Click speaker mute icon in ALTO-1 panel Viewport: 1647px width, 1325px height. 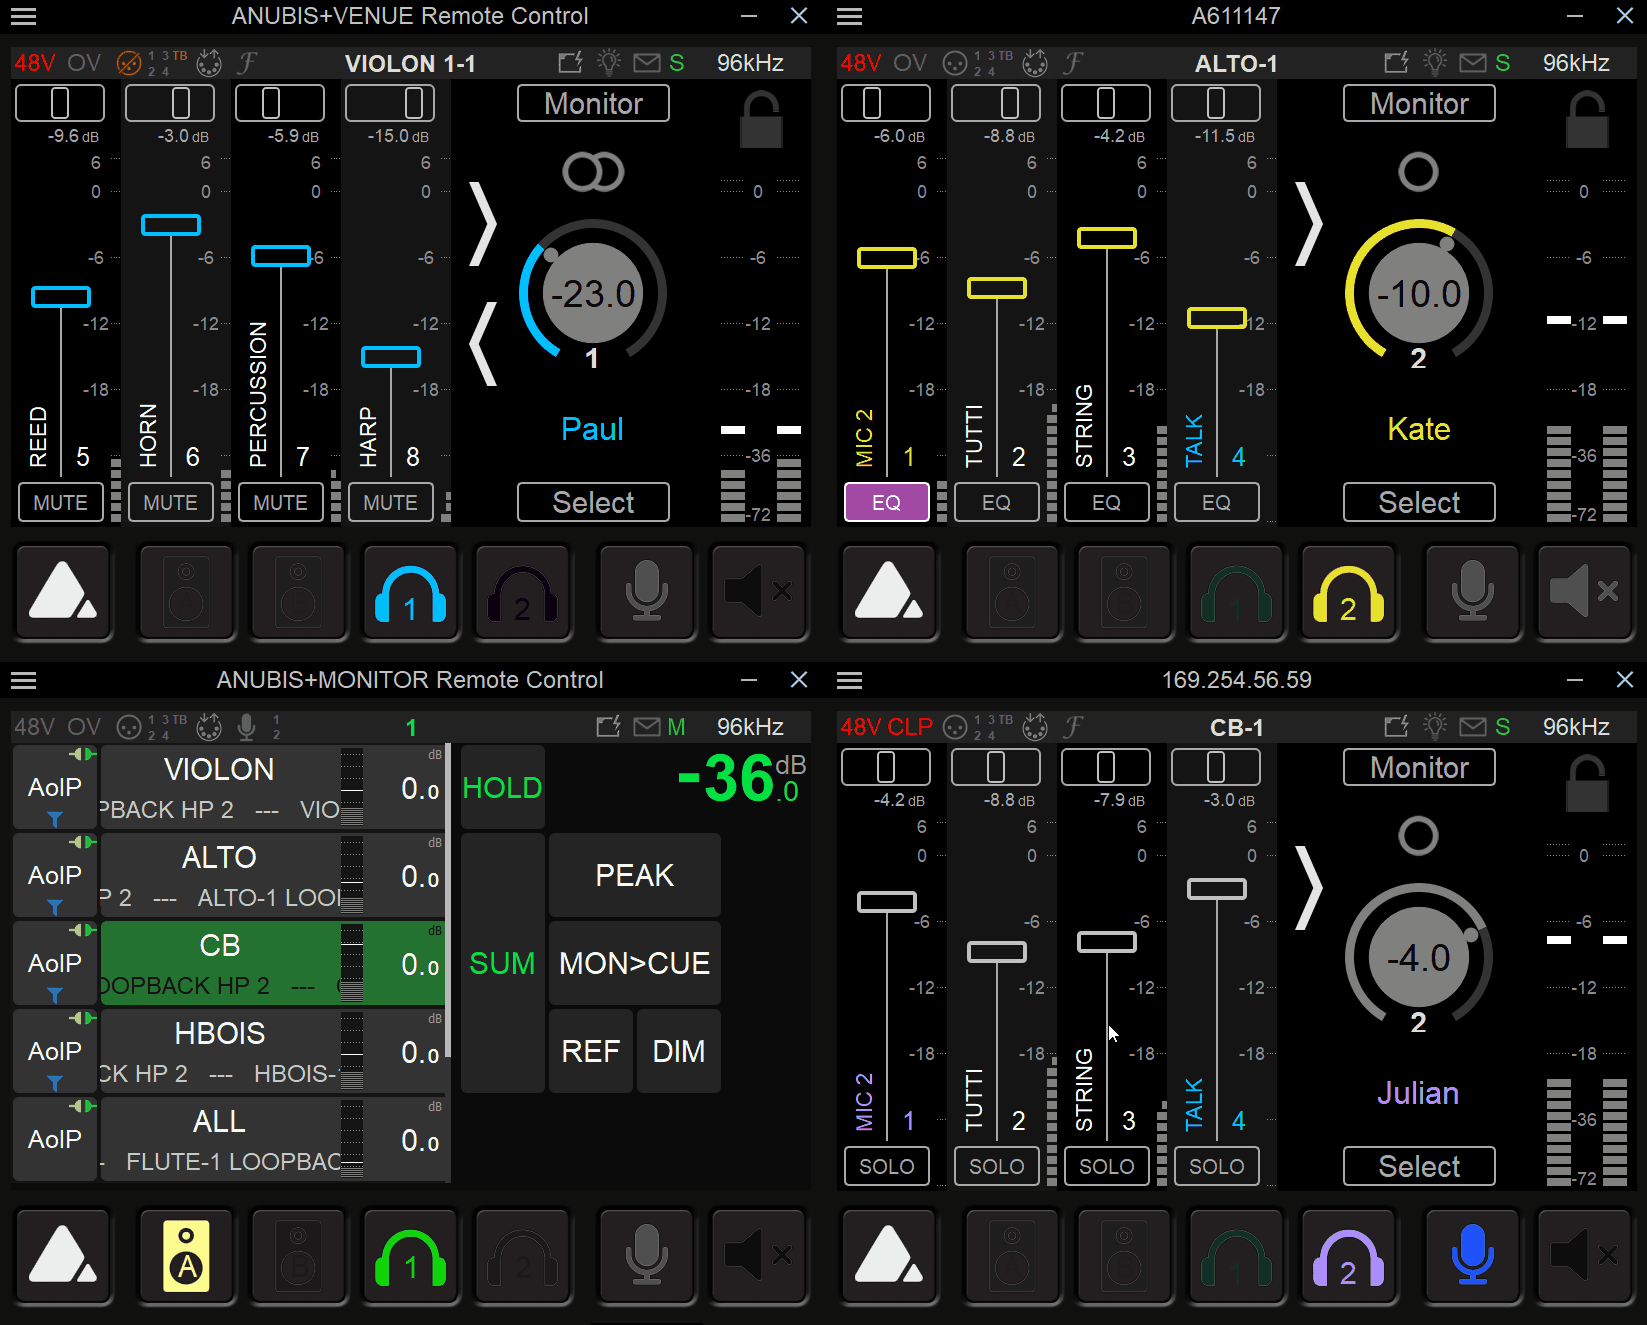(x=1583, y=592)
